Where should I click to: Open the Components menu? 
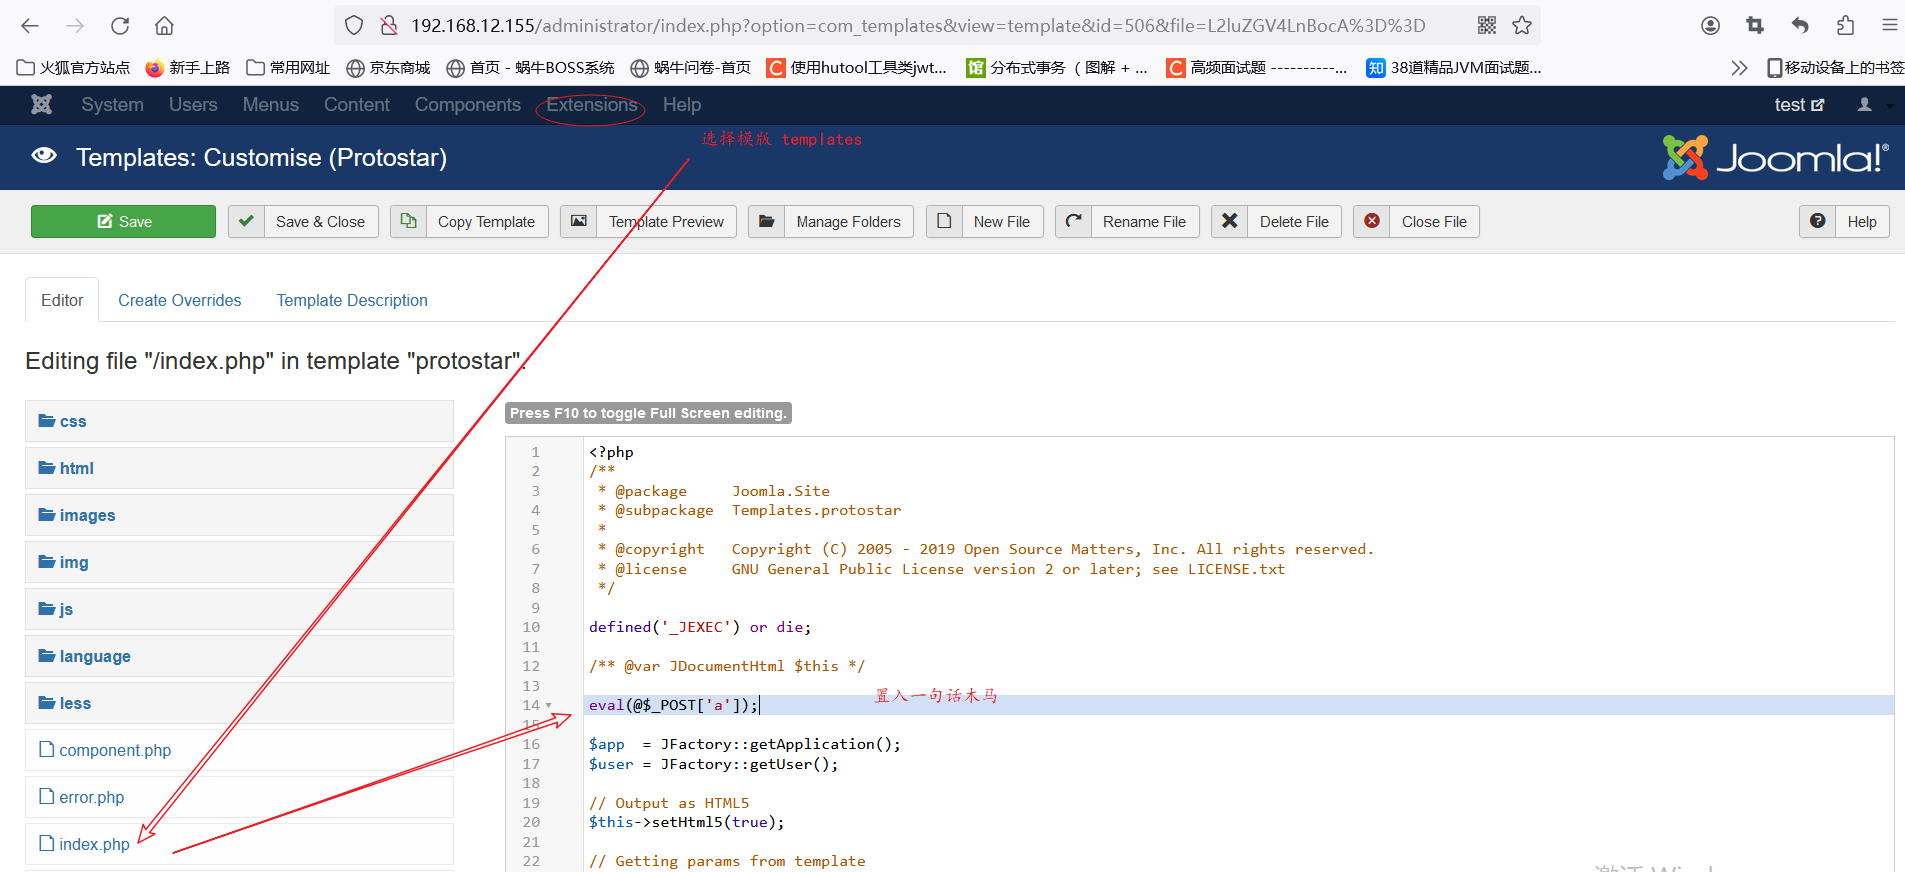tap(467, 104)
